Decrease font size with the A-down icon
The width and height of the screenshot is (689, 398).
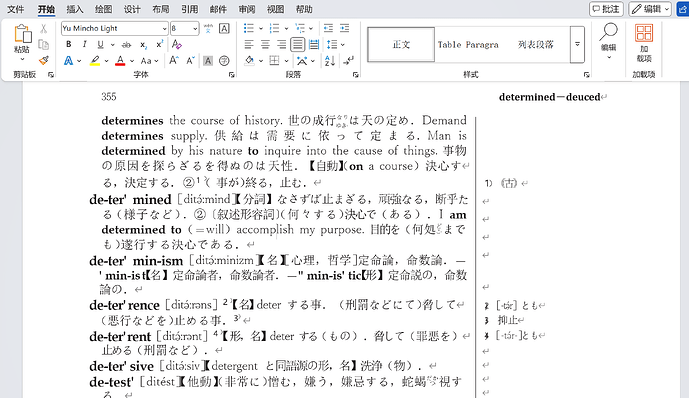[x=190, y=61]
